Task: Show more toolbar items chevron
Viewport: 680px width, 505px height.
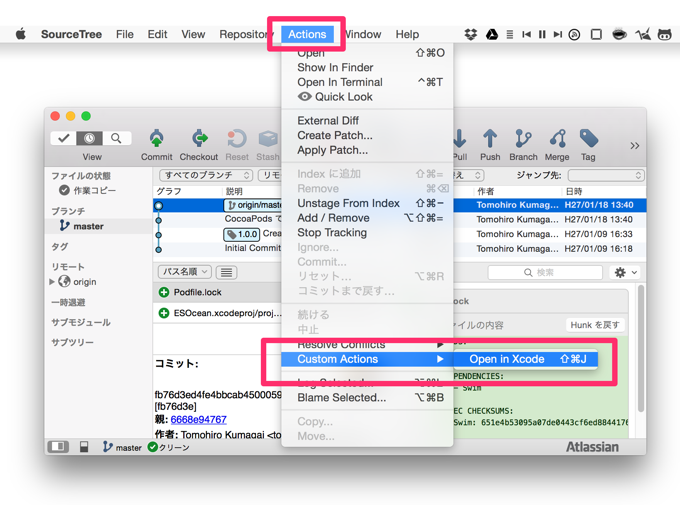Action: tap(634, 146)
